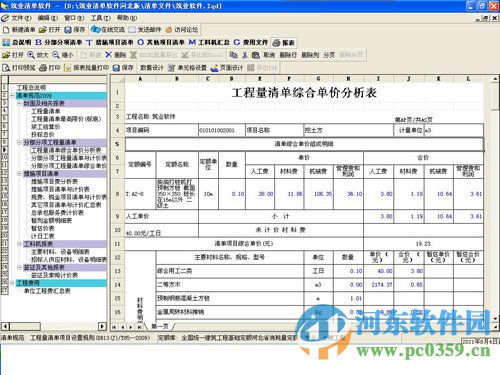Image resolution: width=500 pixels, height=375 pixels.
Task: Collapse the 分部分项工程量清单 node
Action: point(19,142)
